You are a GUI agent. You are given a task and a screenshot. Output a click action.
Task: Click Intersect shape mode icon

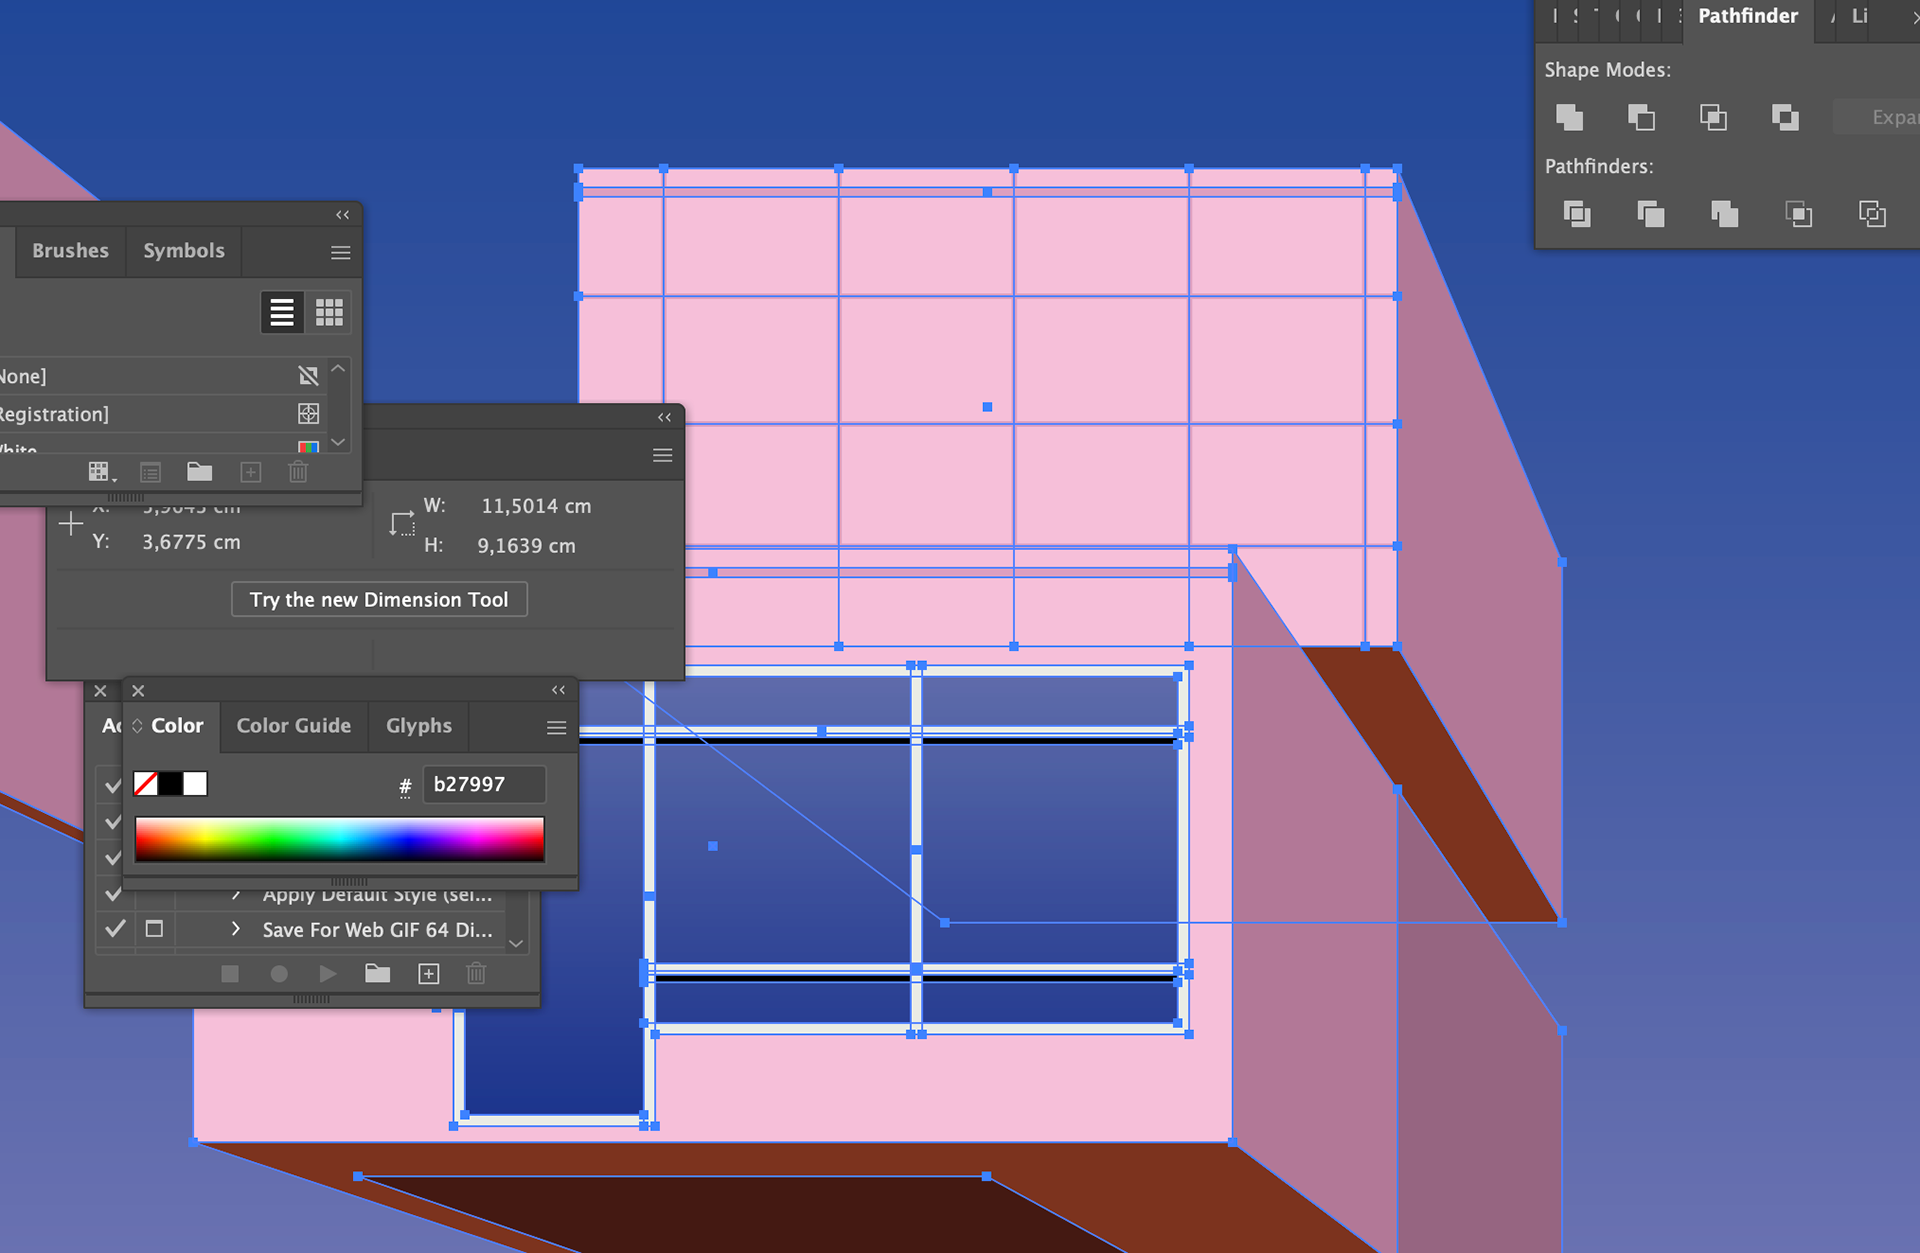point(1713,118)
